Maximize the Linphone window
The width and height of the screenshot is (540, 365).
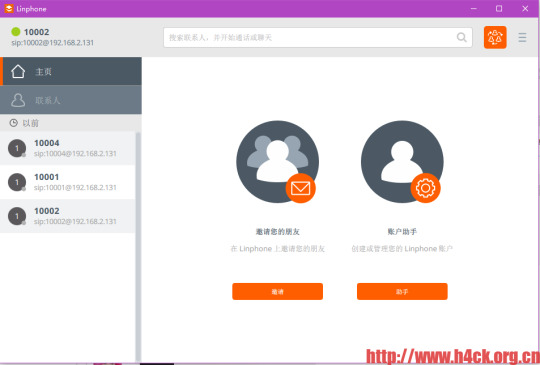pyautogui.click(x=499, y=9)
